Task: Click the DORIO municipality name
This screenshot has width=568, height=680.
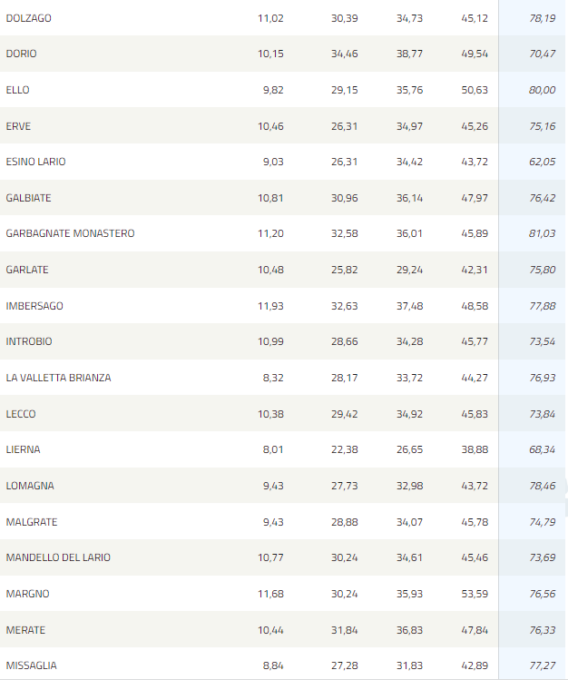Action: pyautogui.click(x=21, y=54)
